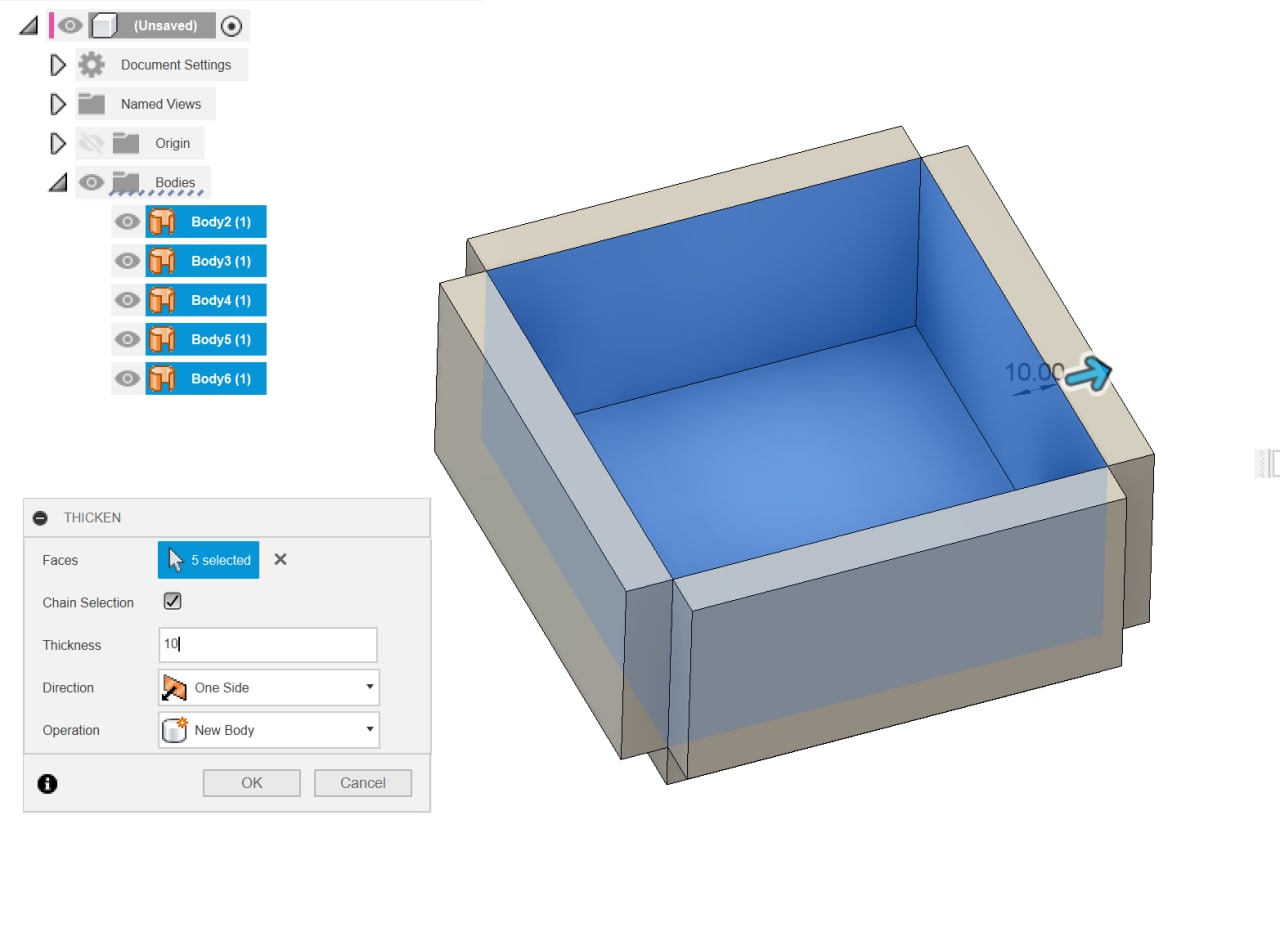Show the hidden Origin folder
Screen dimensions: 1280x927
click(91, 143)
